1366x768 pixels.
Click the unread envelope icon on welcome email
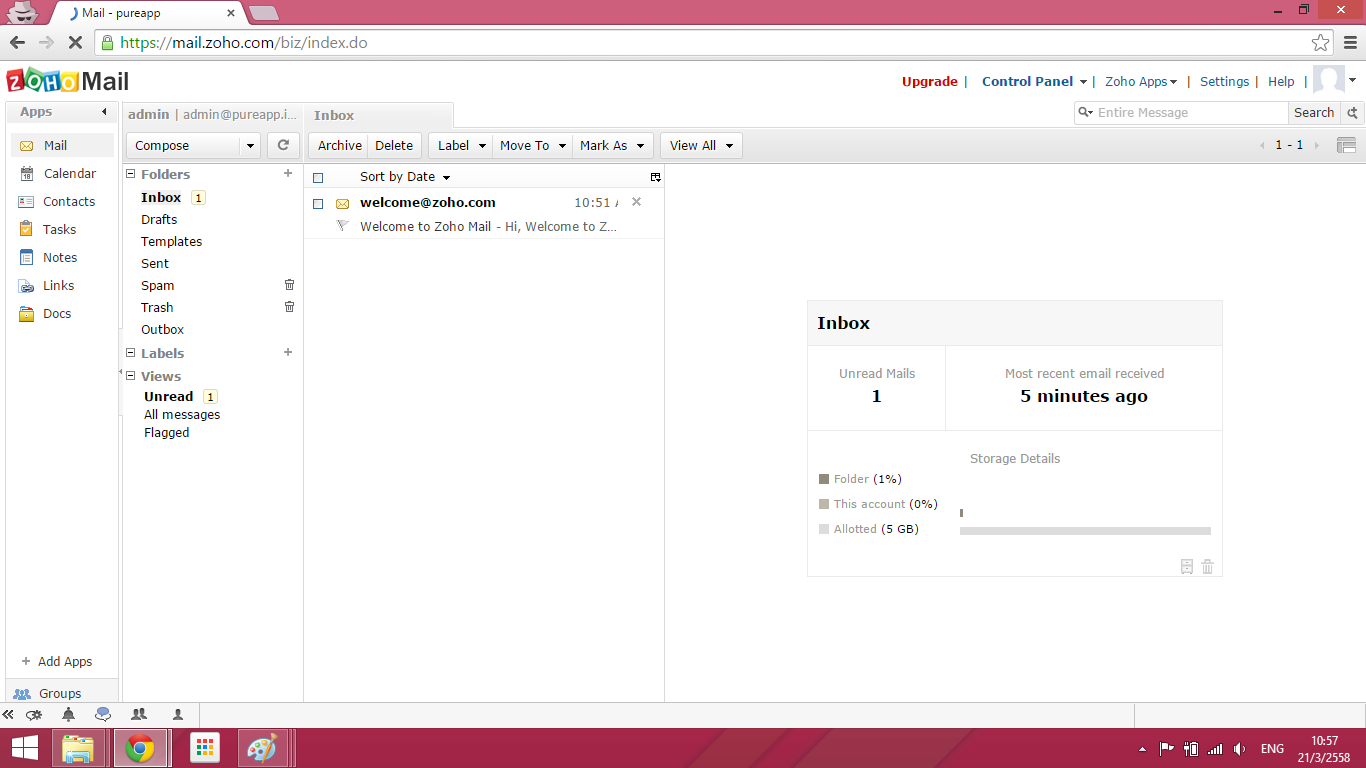(342, 203)
